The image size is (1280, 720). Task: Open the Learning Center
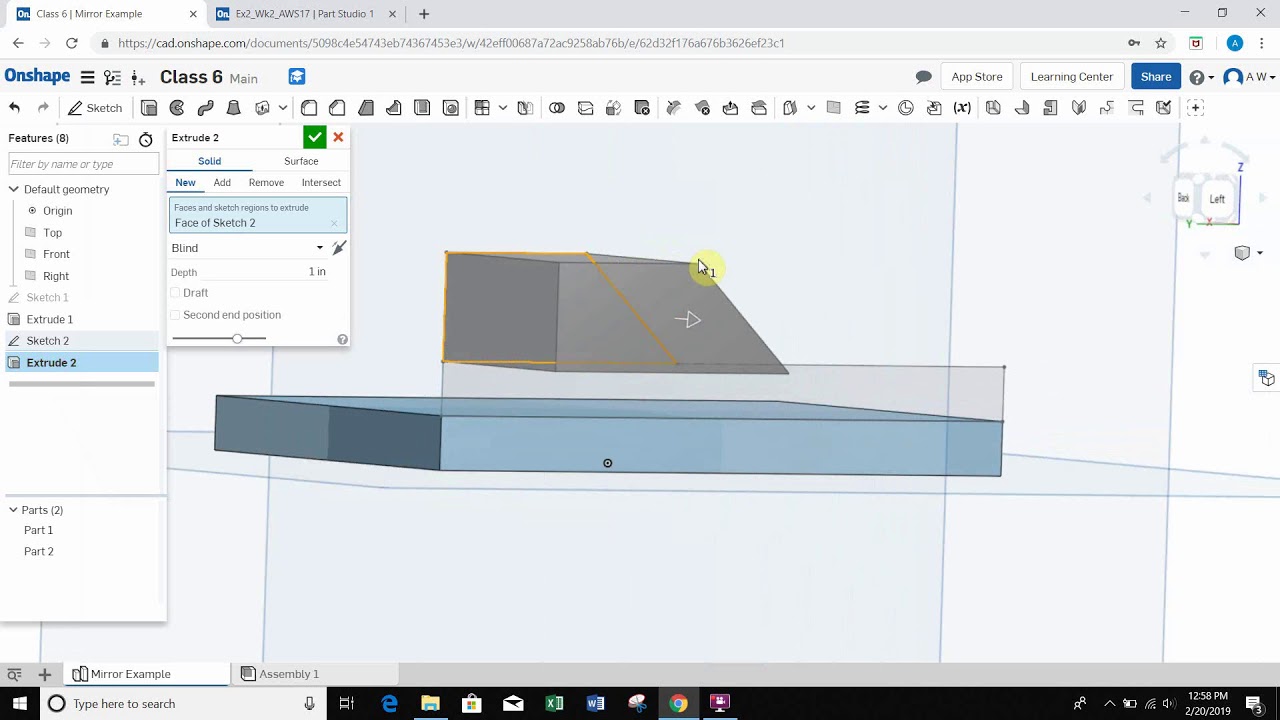[1072, 77]
